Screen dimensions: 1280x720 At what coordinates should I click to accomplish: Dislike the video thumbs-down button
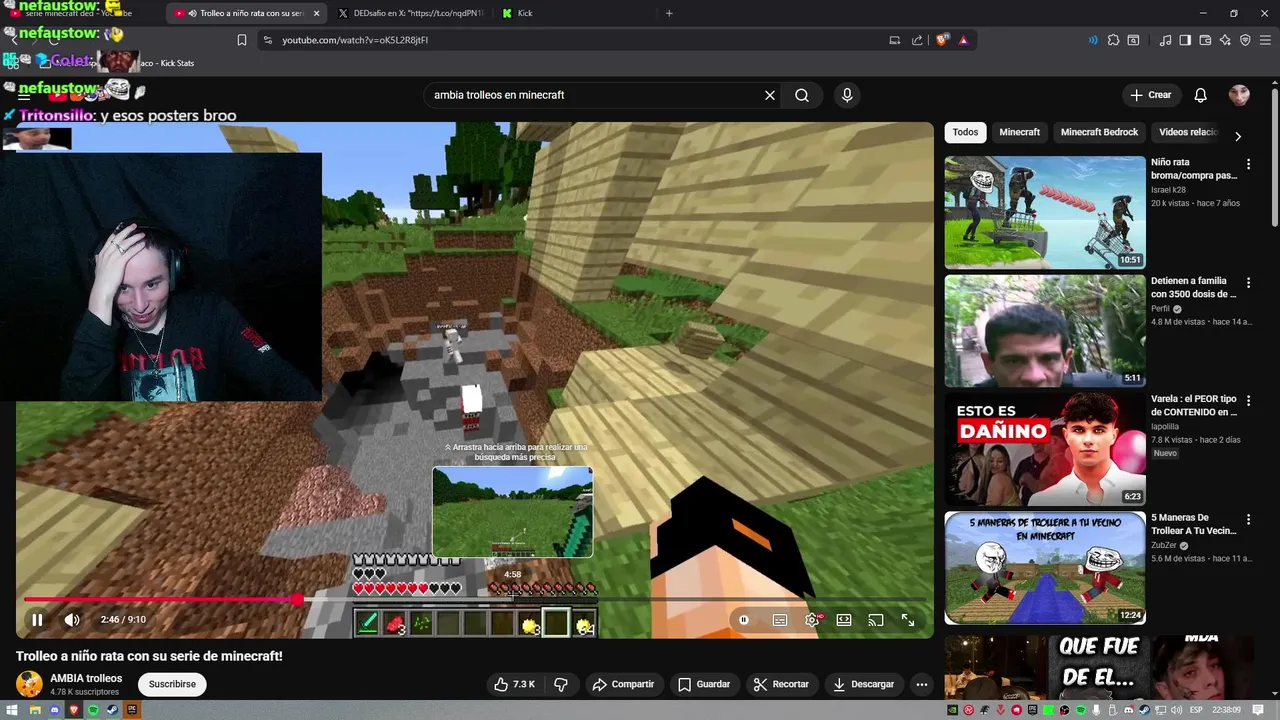point(561,684)
